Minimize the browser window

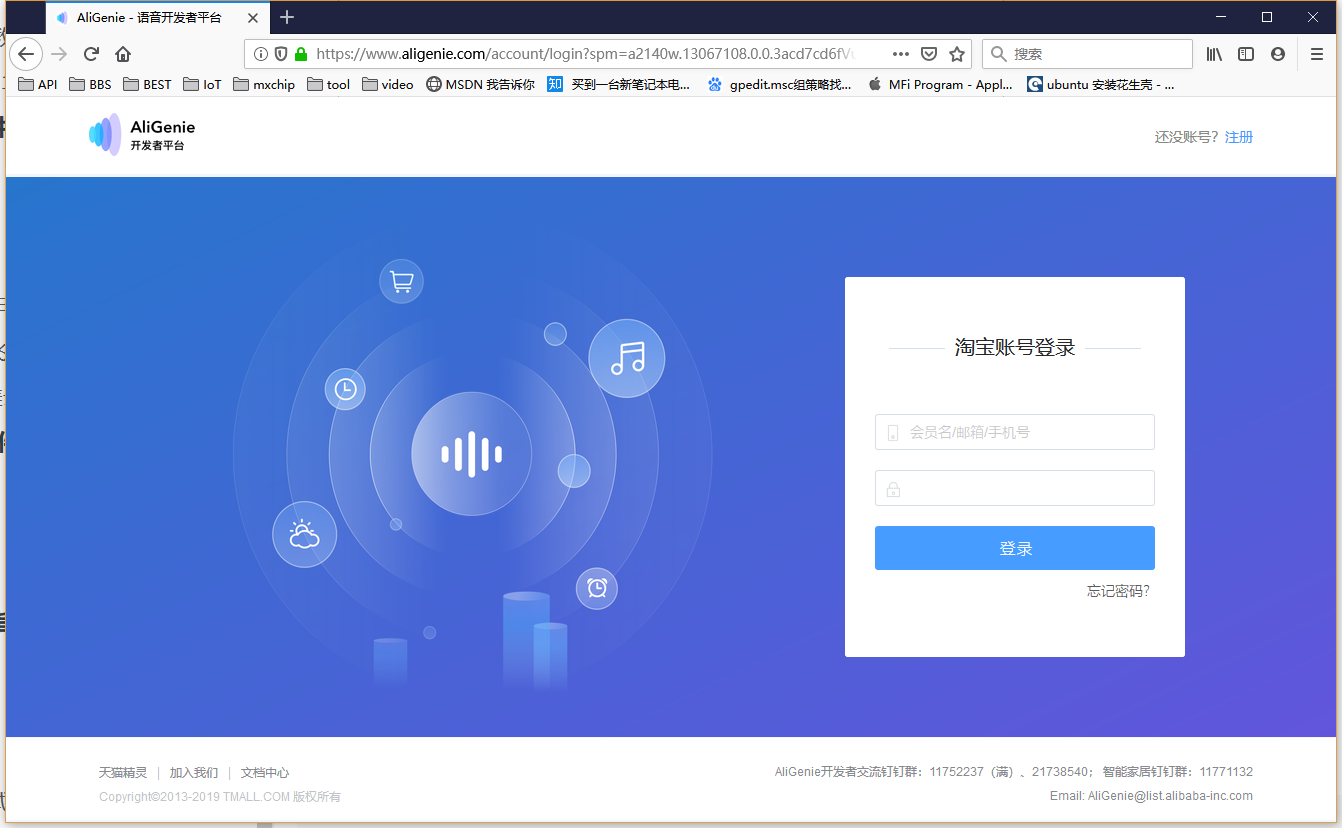[1221, 17]
